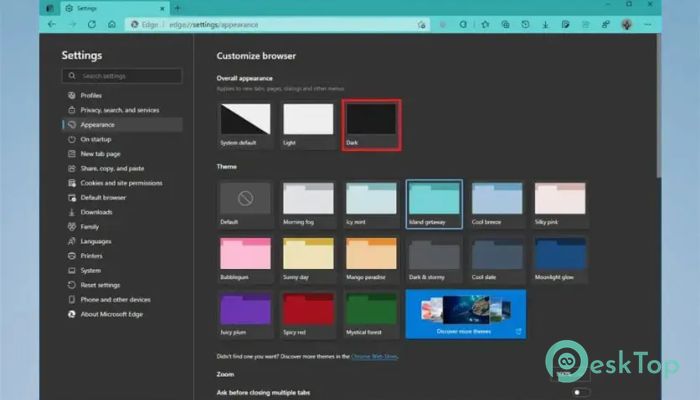
Task: Select the Moonlight glow theme
Action: click(x=560, y=259)
